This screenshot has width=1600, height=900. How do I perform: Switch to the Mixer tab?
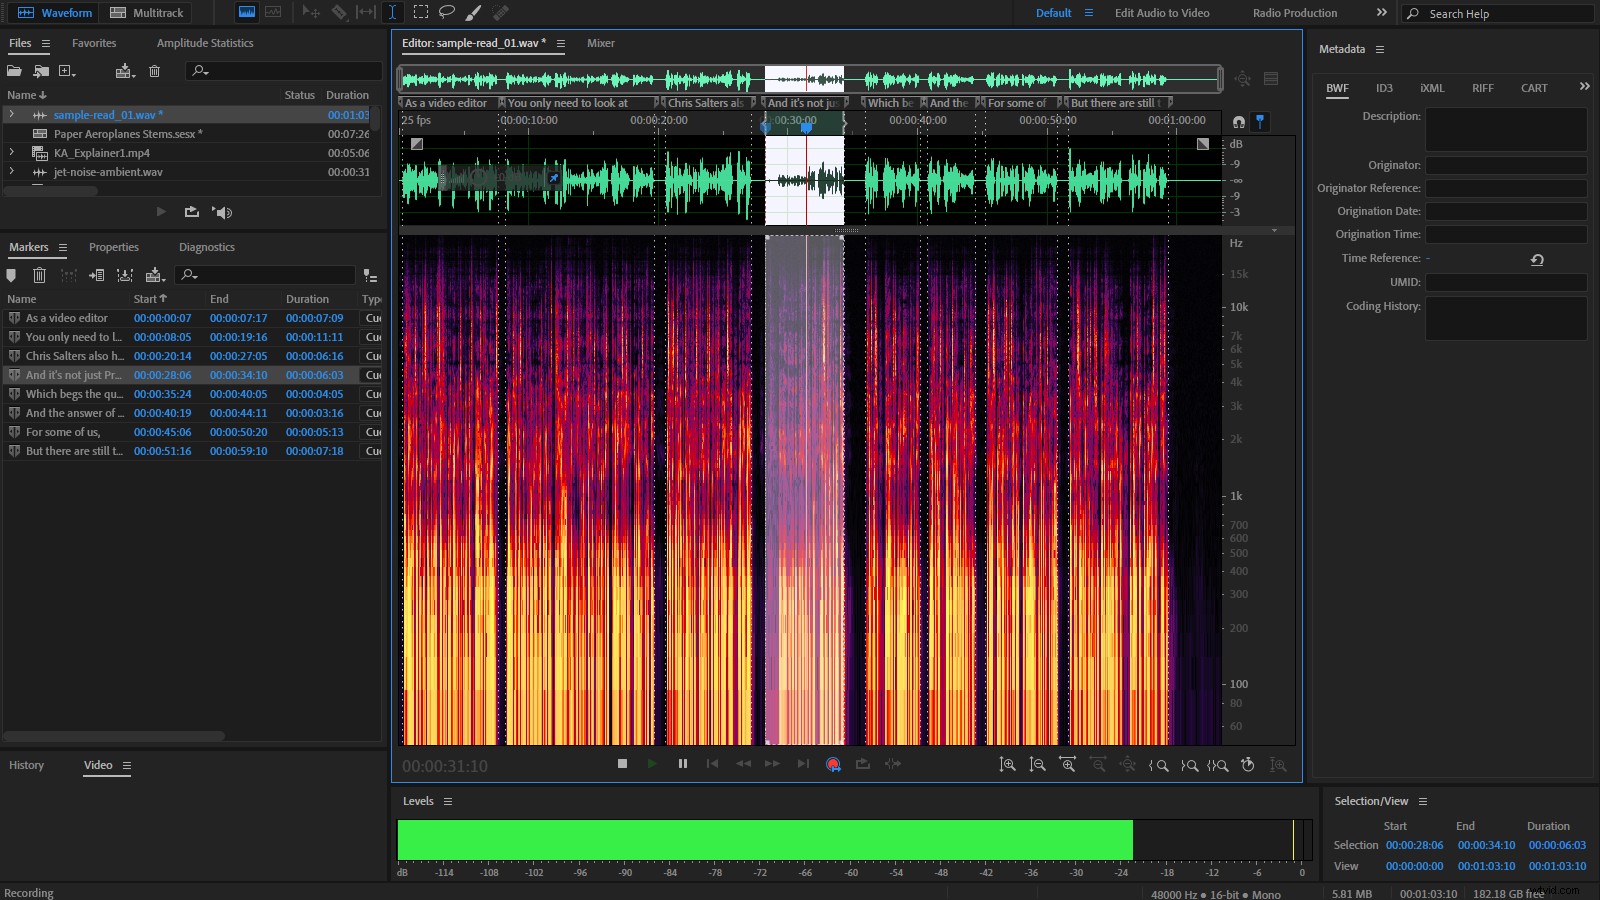(600, 43)
